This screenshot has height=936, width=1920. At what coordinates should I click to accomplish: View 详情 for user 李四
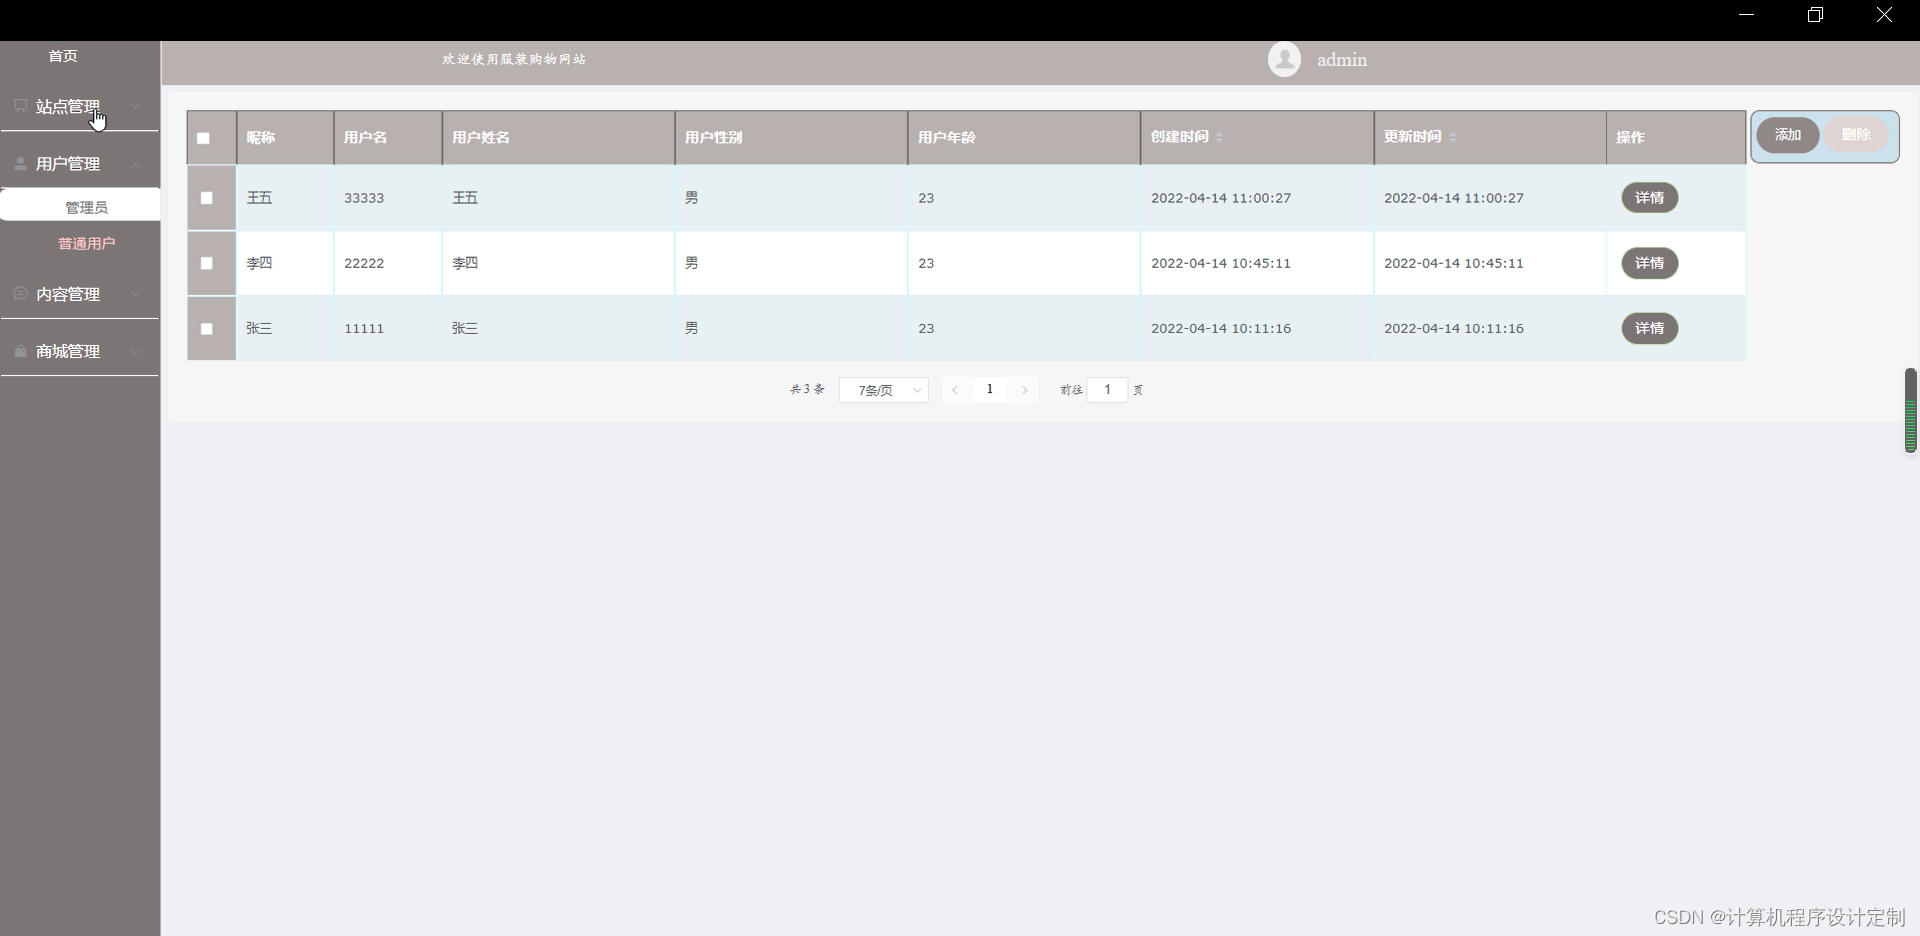[x=1649, y=263]
